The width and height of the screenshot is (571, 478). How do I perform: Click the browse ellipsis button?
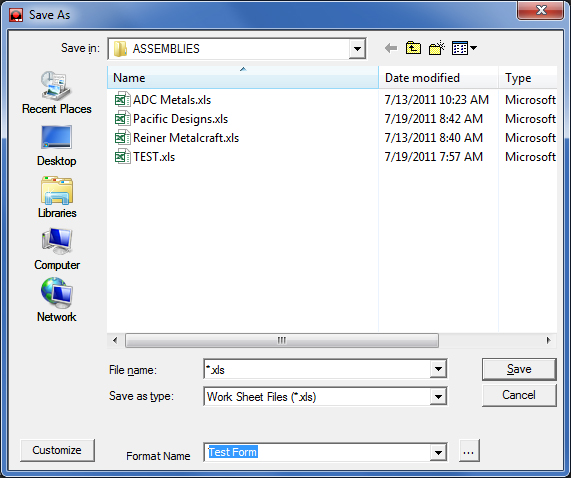click(x=469, y=451)
